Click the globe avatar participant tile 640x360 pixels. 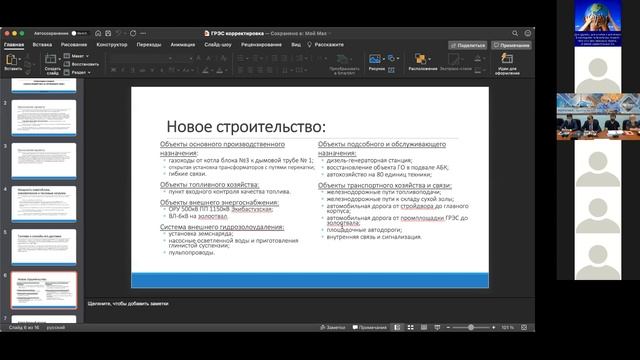click(598, 23)
